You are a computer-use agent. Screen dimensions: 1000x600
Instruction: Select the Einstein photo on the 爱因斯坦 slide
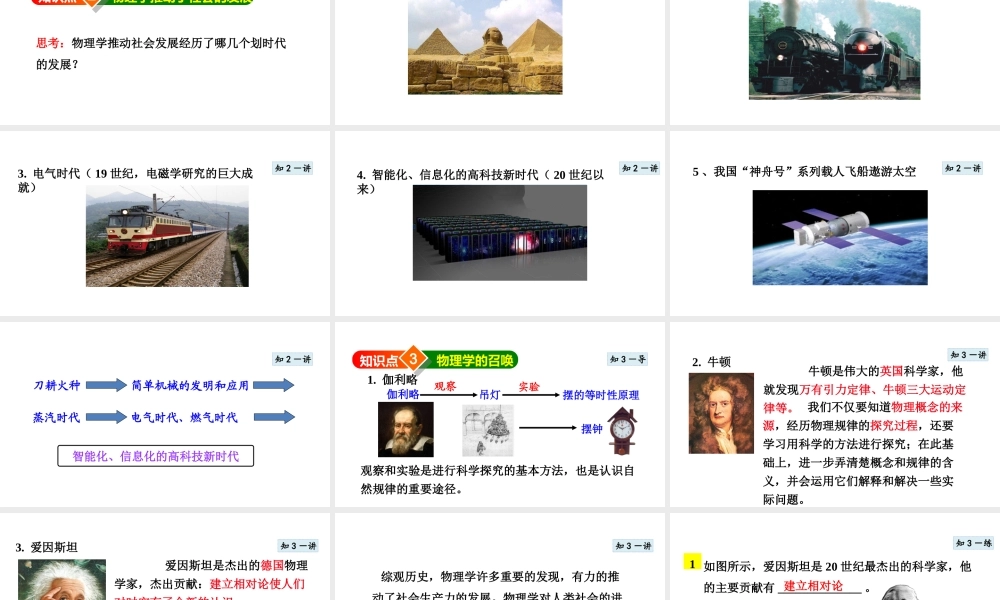(x=62, y=580)
